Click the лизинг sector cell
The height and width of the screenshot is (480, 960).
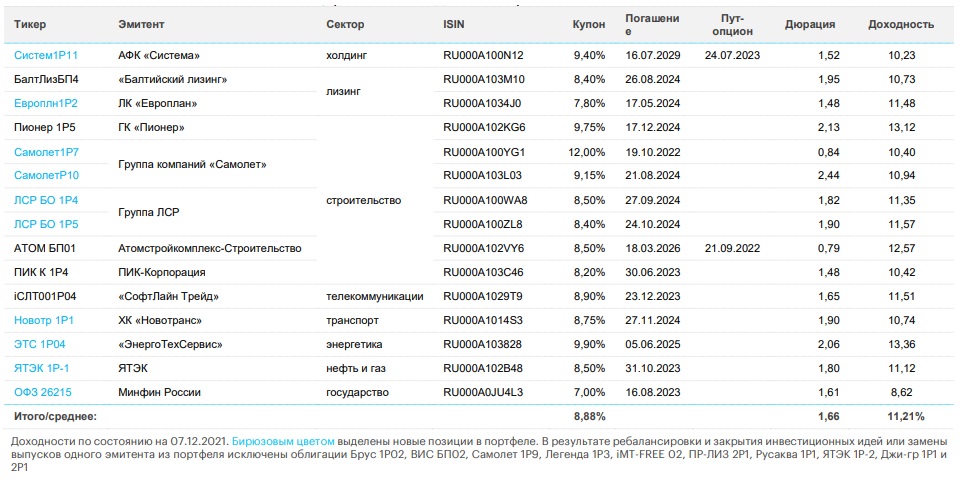[344, 91]
